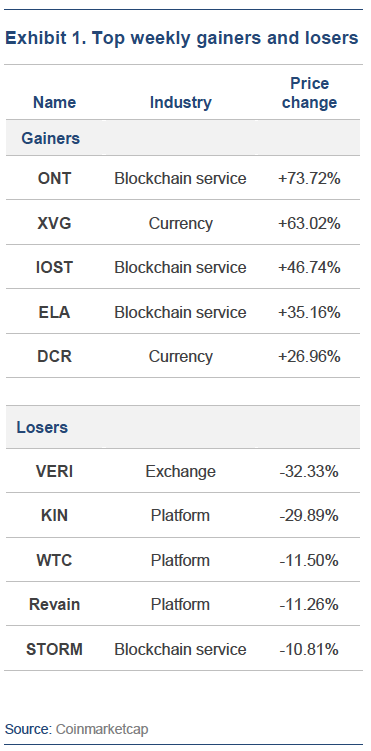The width and height of the screenshot is (371, 751).
Task: Click the Gainers section label
Action: [51, 138]
